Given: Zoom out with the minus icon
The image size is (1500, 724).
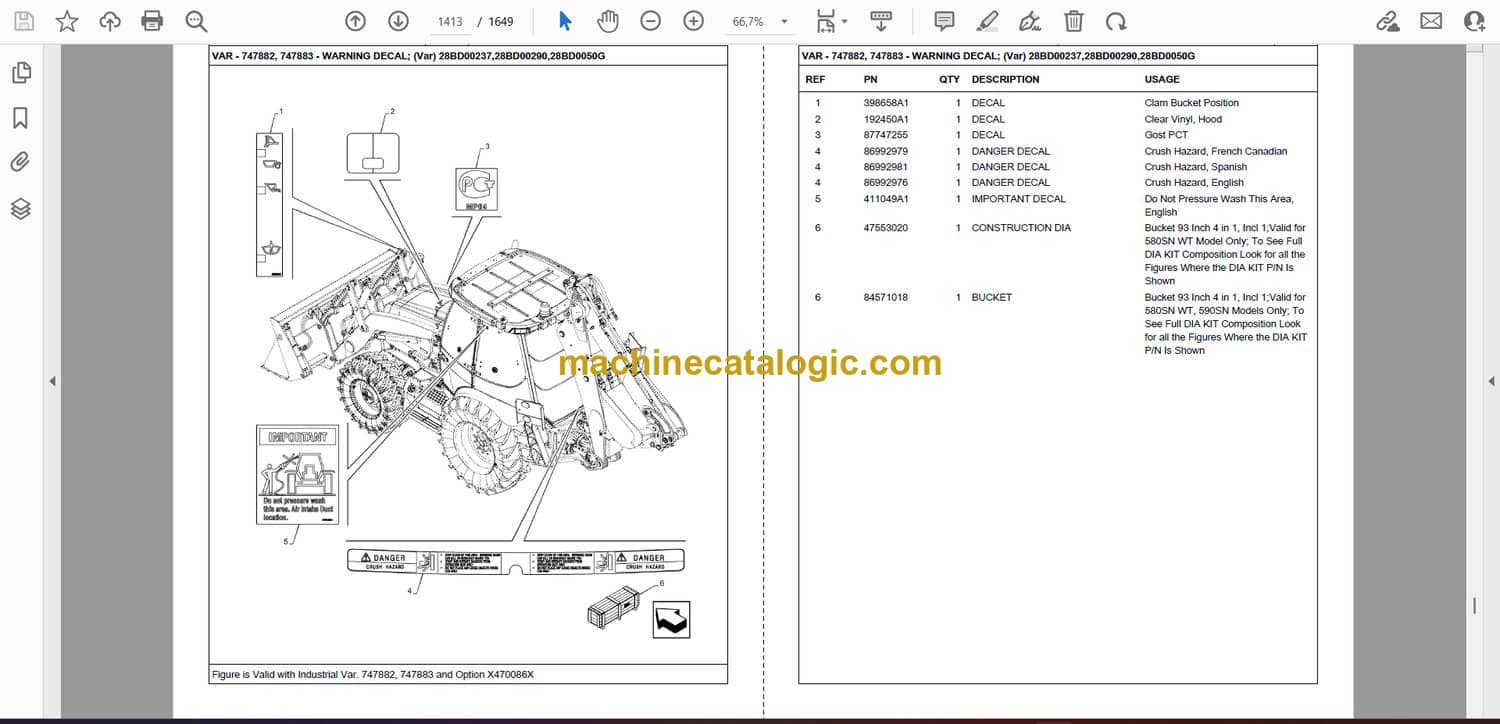Looking at the screenshot, I should point(650,21).
